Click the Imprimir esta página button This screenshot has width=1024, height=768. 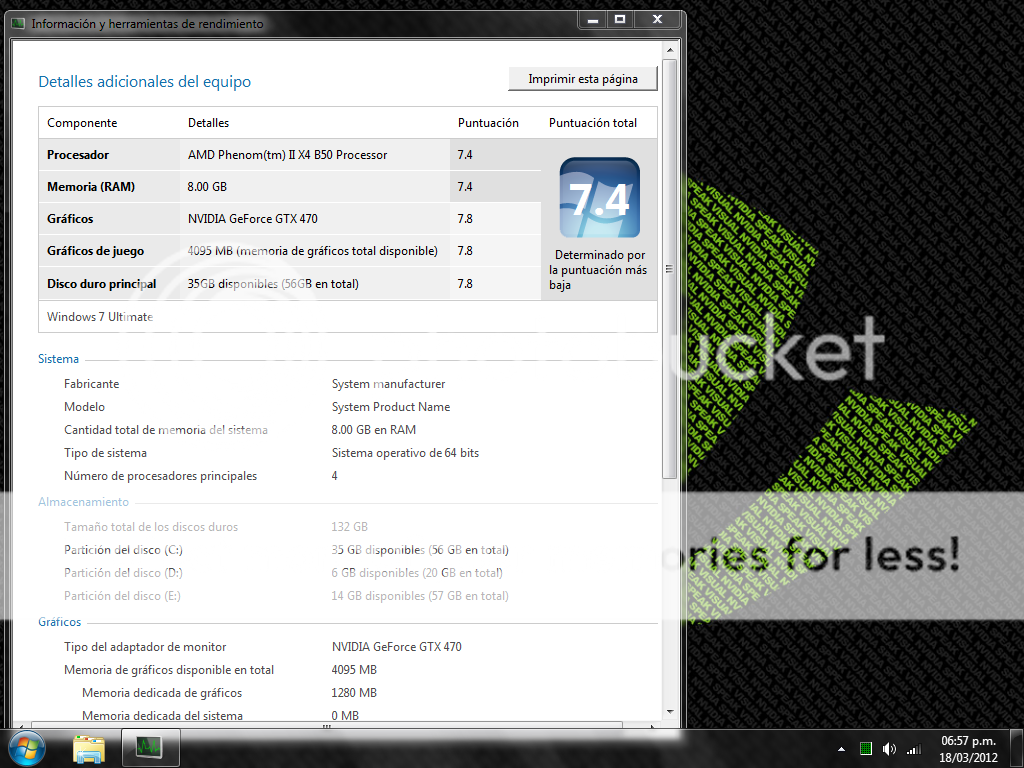tap(583, 79)
